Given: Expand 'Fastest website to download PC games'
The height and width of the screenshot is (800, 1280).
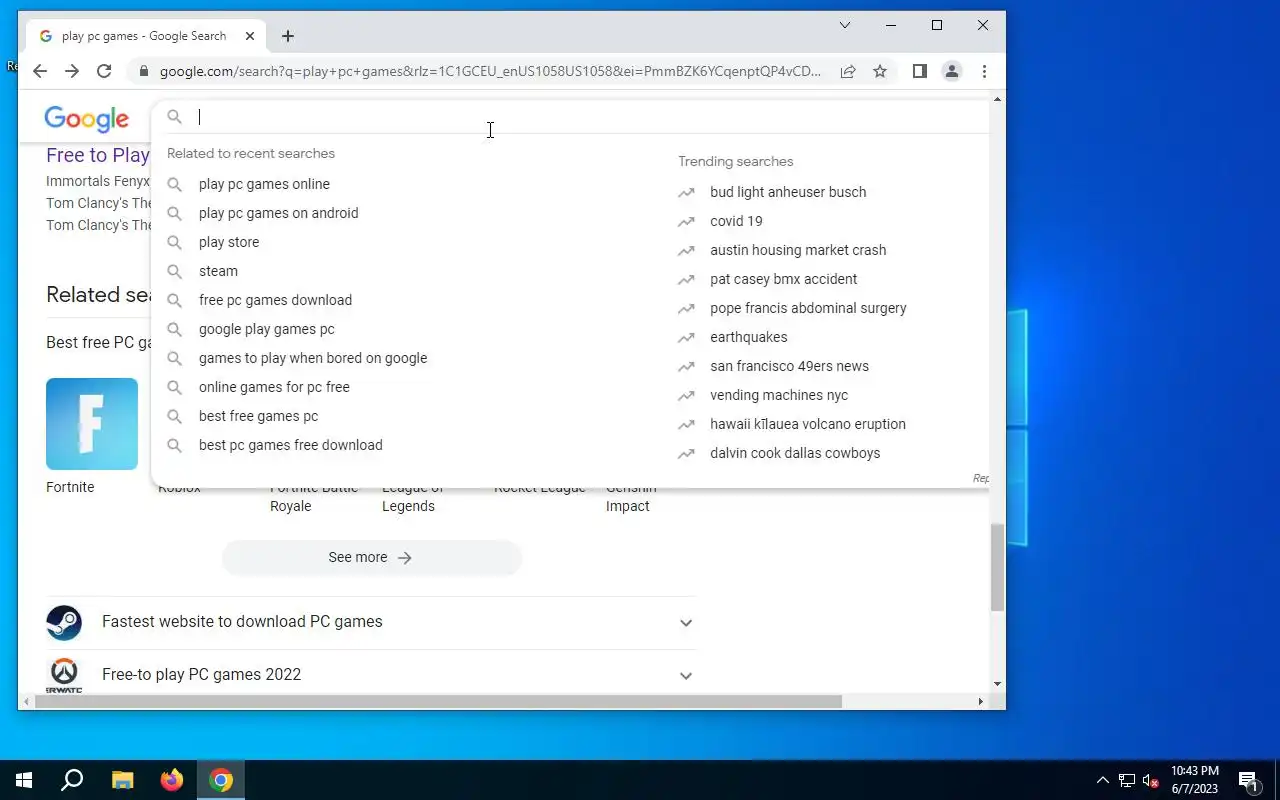Looking at the screenshot, I should [370, 622].
